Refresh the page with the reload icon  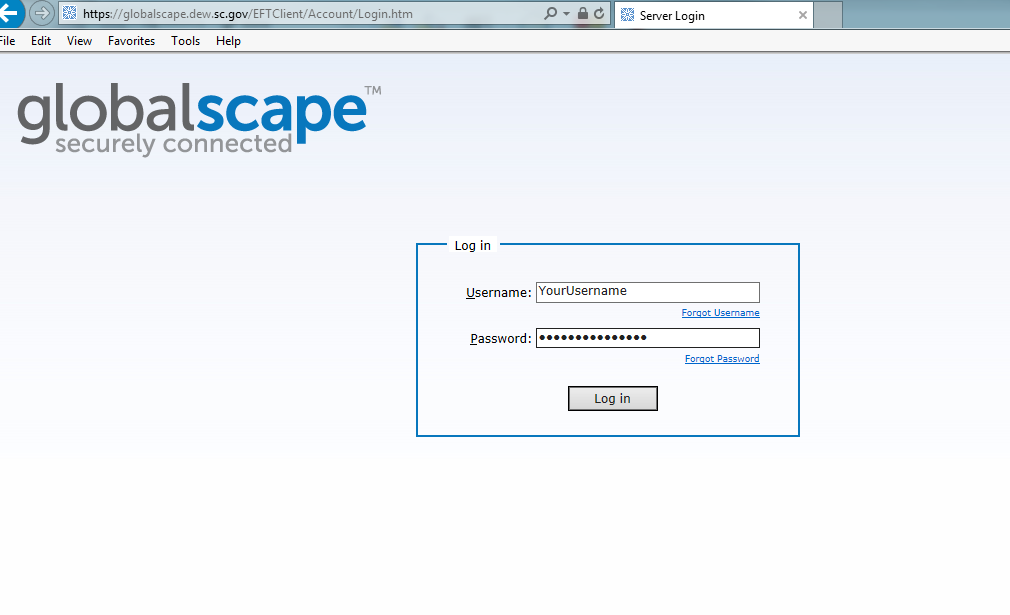point(599,15)
